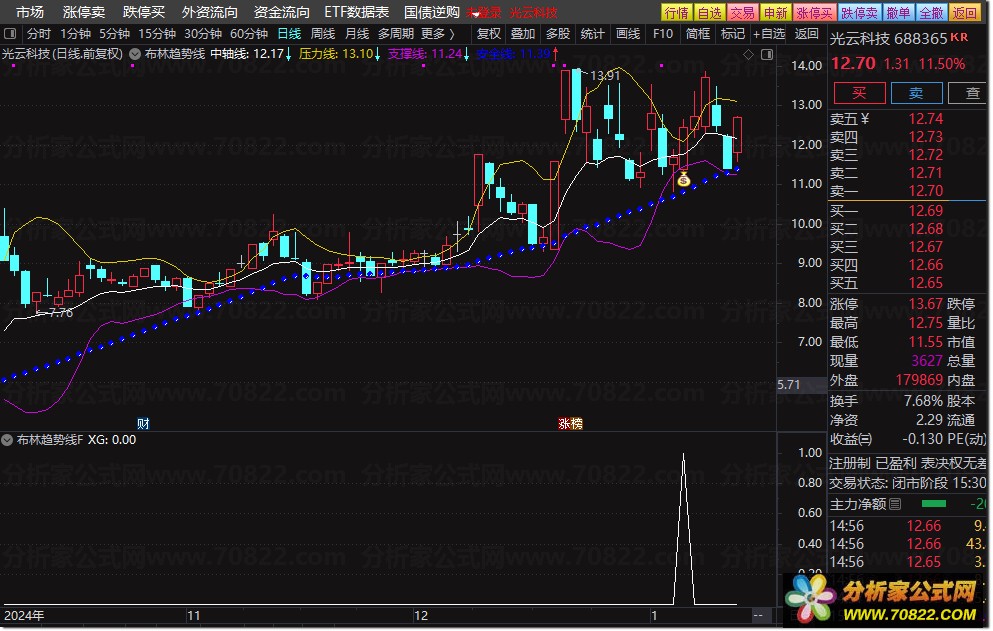This screenshot has height=631, width=993.
Task: Click the yellow 行情 button
Action: click(x=676, y=13)
